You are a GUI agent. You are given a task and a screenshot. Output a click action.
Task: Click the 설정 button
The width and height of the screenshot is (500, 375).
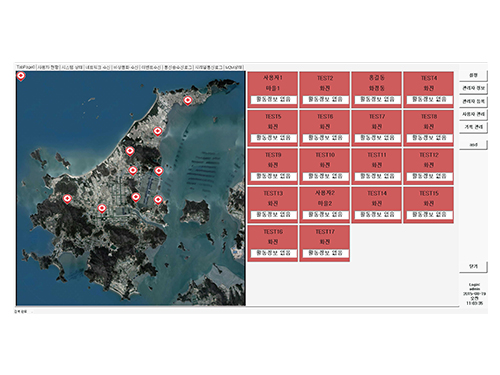pyautogui.click(x=473, y=75)
